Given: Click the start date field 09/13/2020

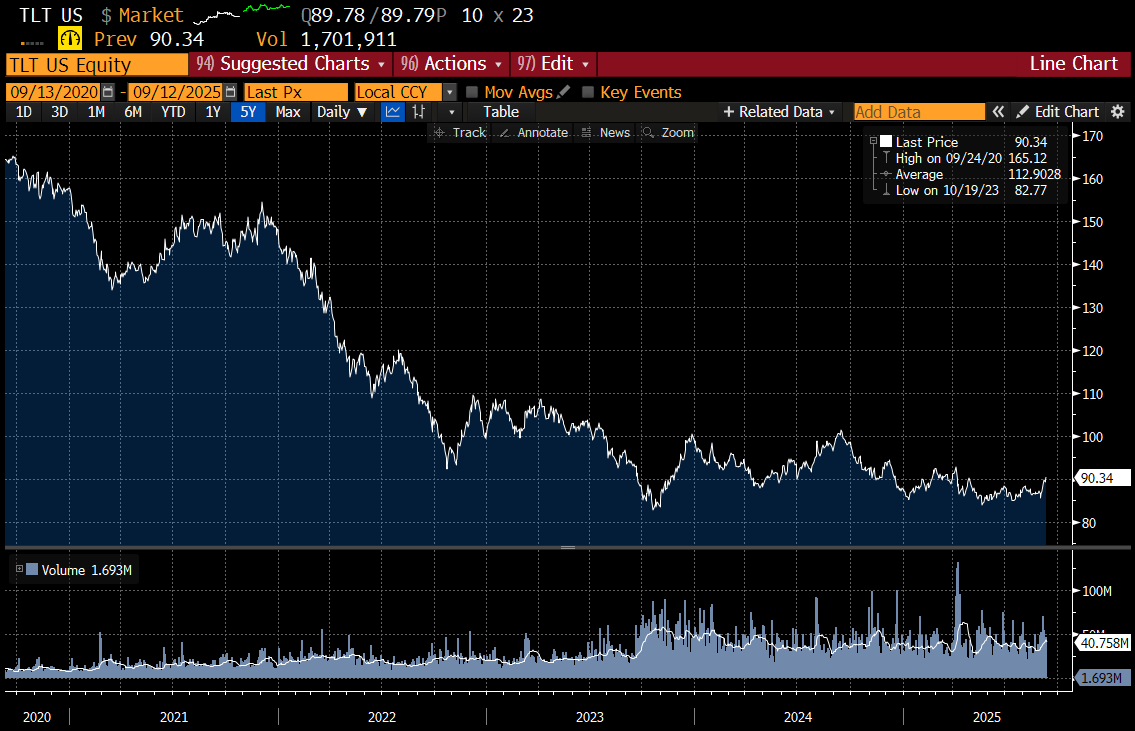Looking at the screenshot, I should (54, 92).
